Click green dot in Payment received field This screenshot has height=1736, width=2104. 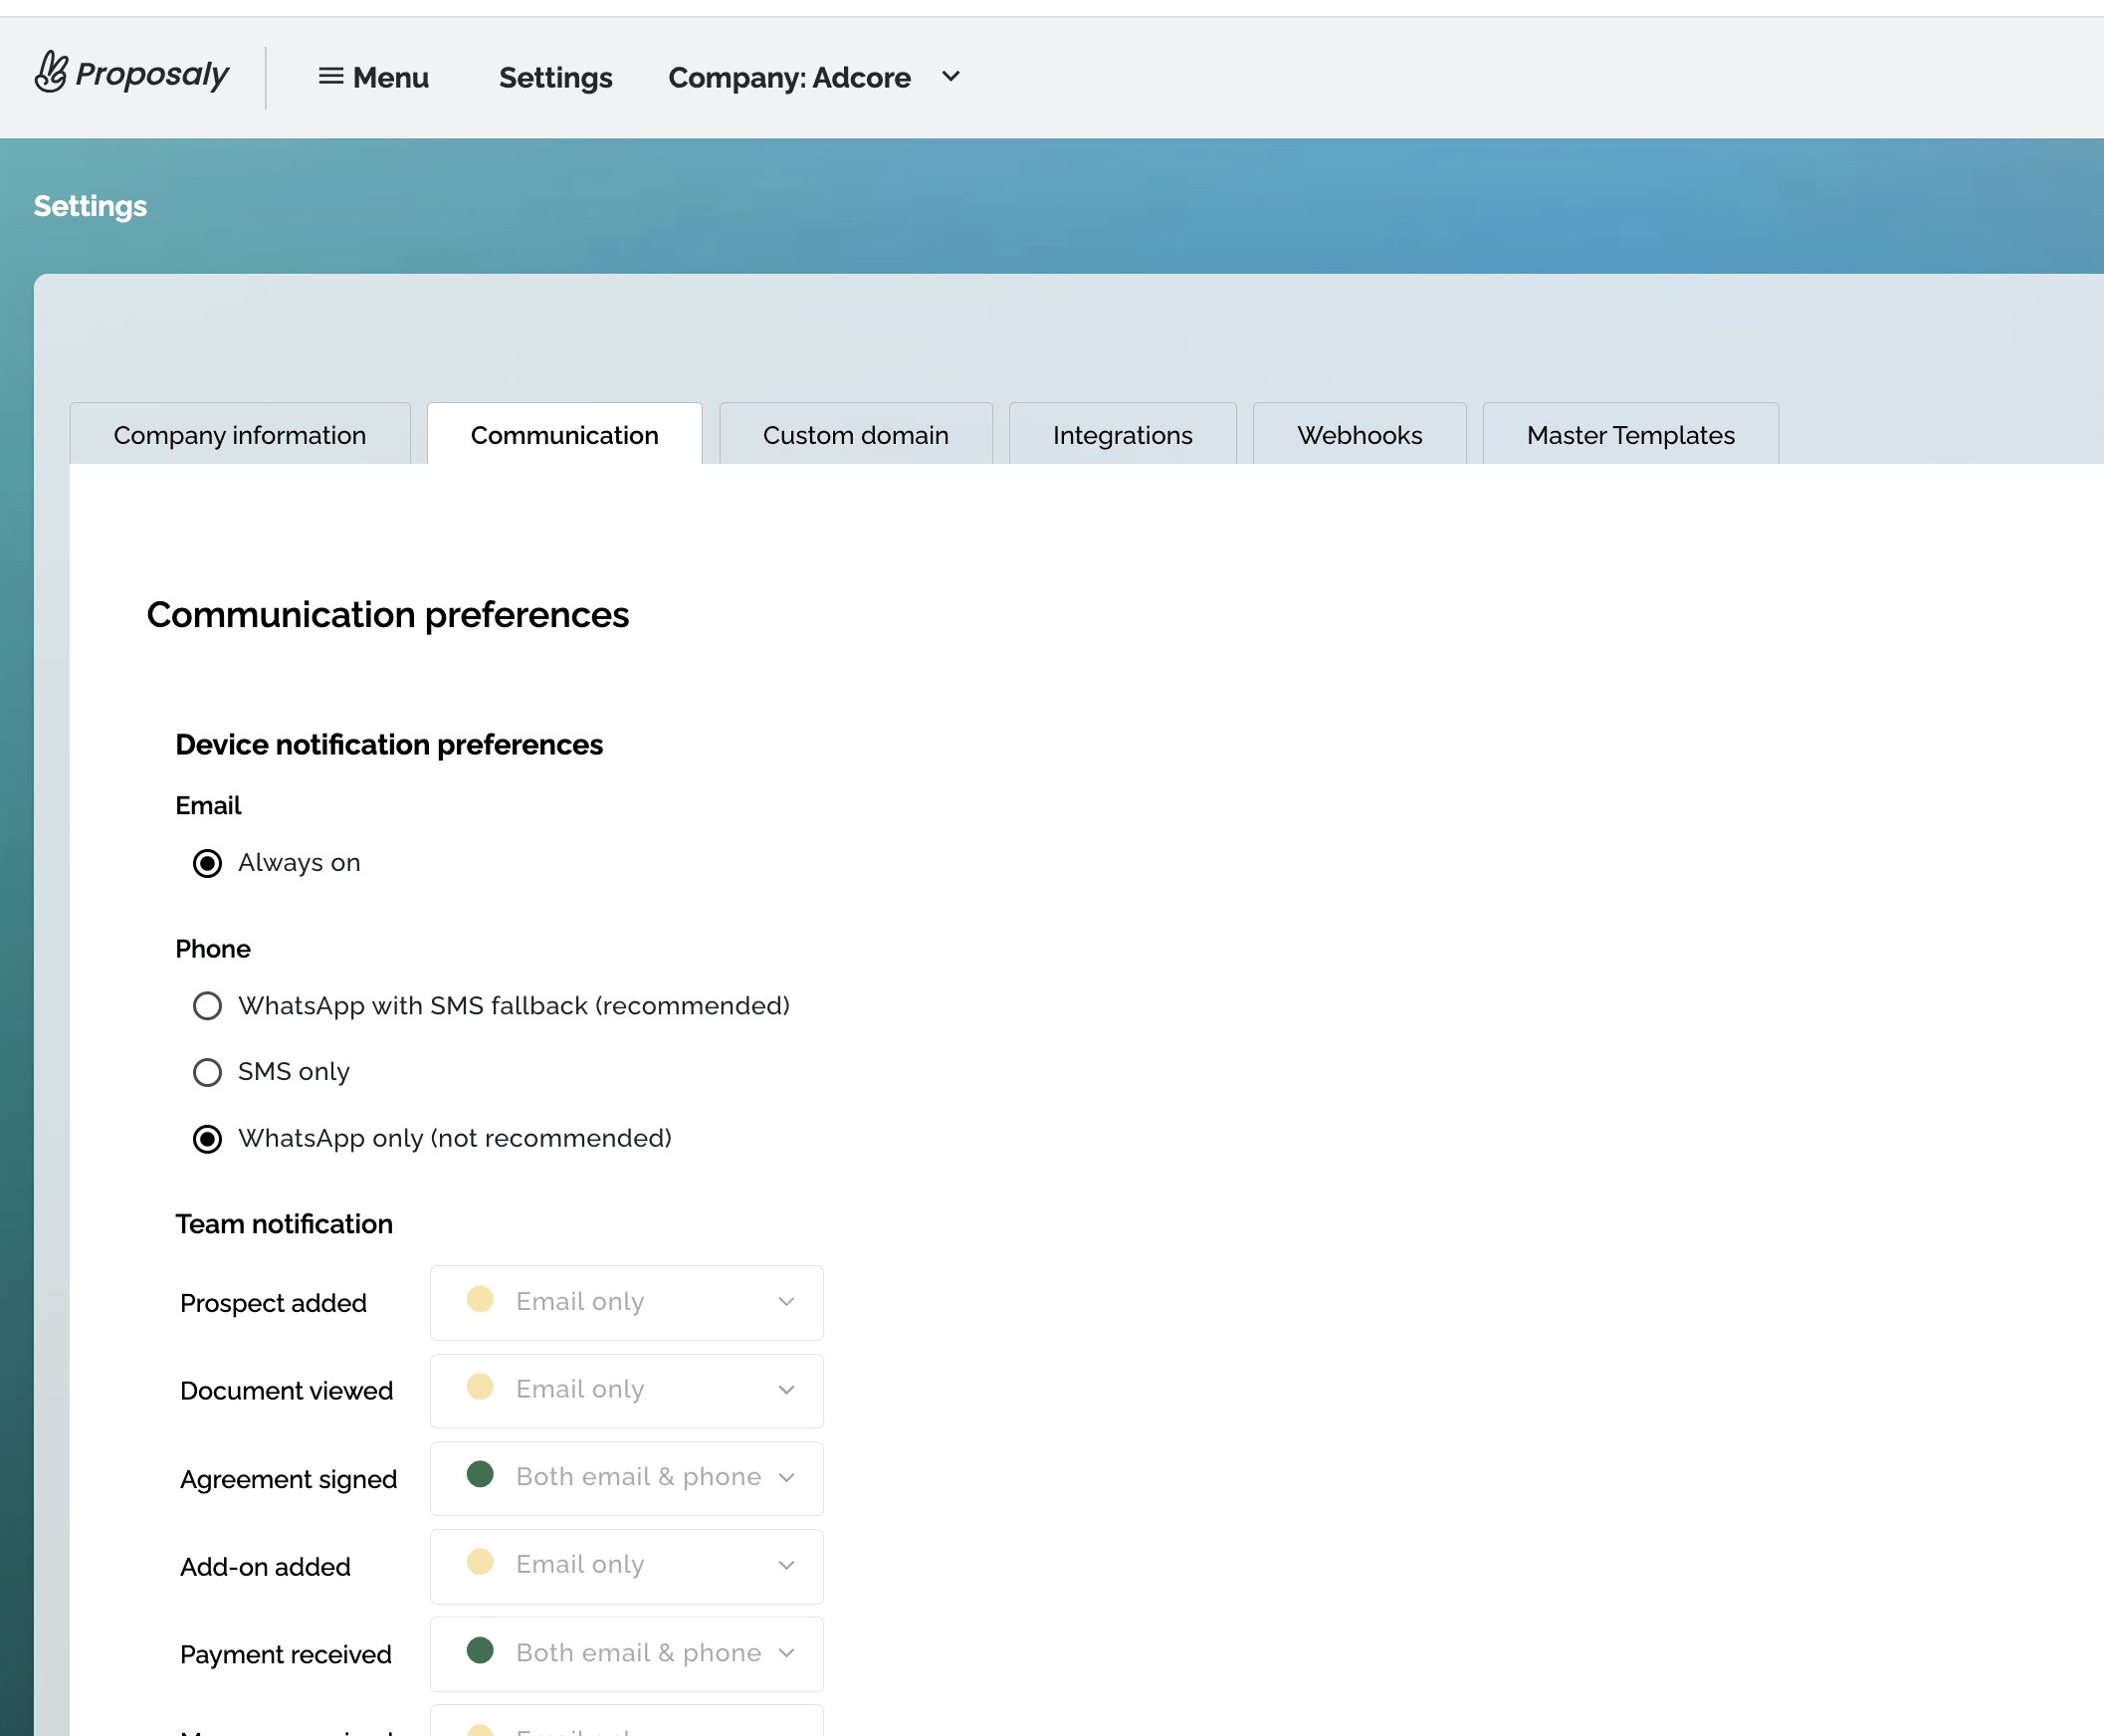pos(480,1651)
